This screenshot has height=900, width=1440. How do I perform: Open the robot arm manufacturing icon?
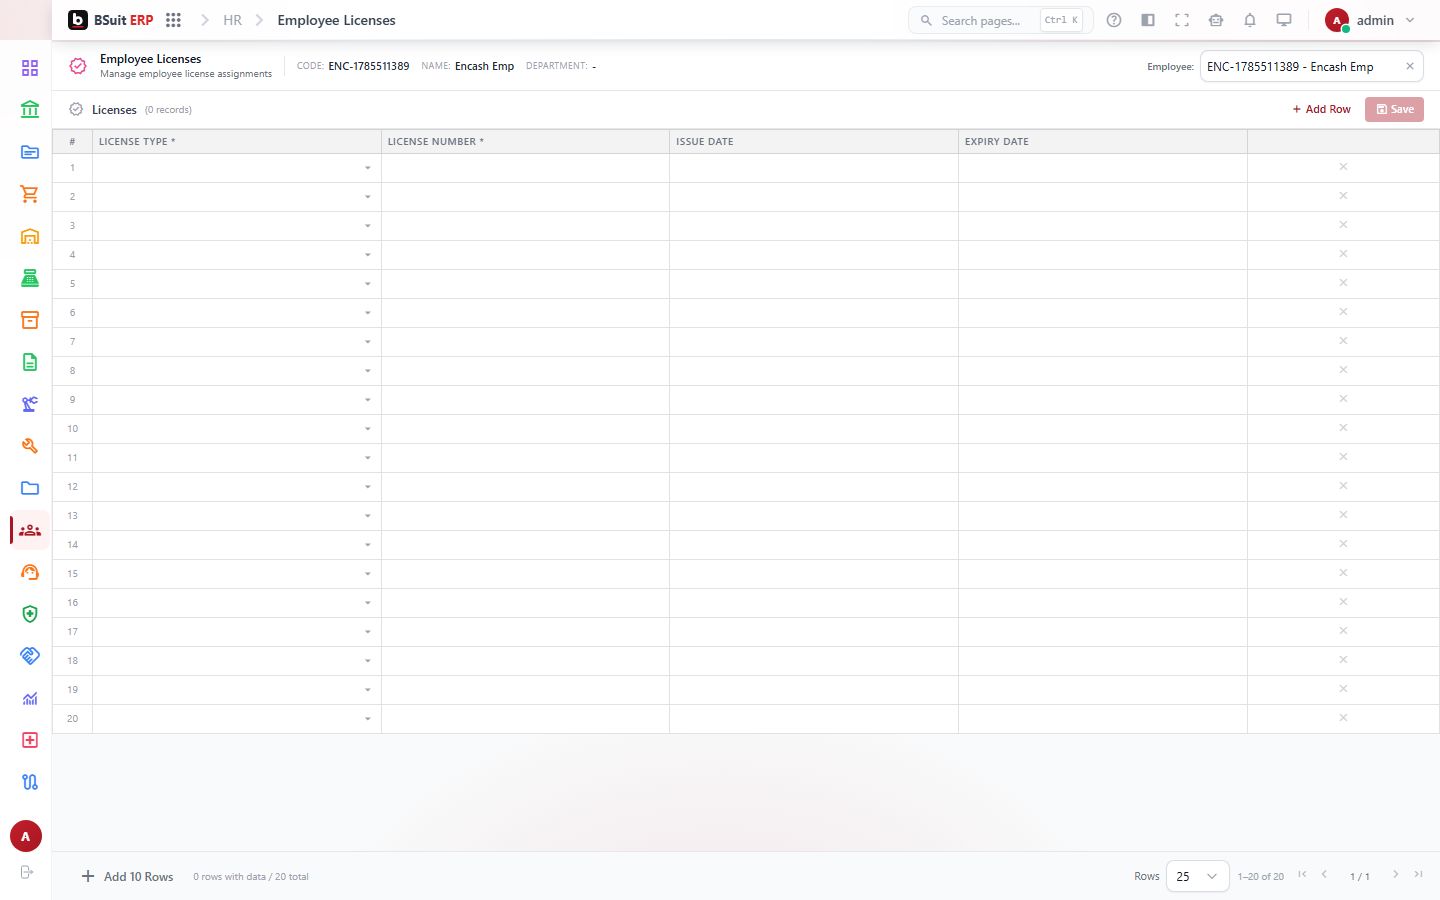pyautogui.click(x=30, y=404)
